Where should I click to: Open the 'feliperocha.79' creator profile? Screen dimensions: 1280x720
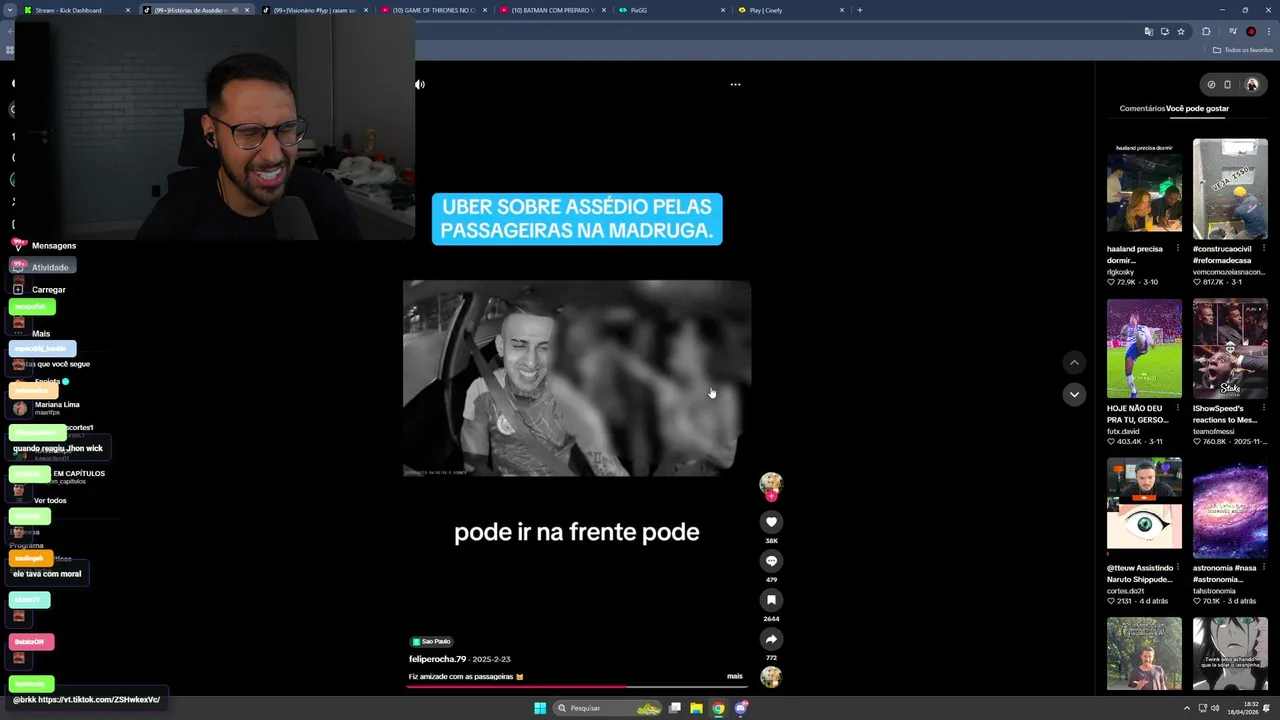437,659
